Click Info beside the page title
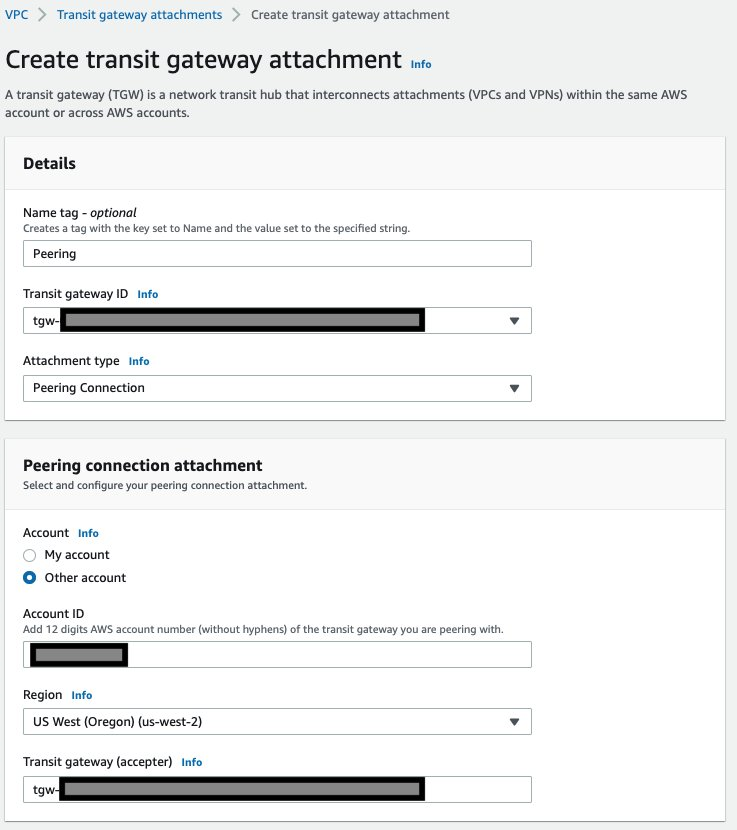Viewport: 737px width, 830px height. coord(420,64)
